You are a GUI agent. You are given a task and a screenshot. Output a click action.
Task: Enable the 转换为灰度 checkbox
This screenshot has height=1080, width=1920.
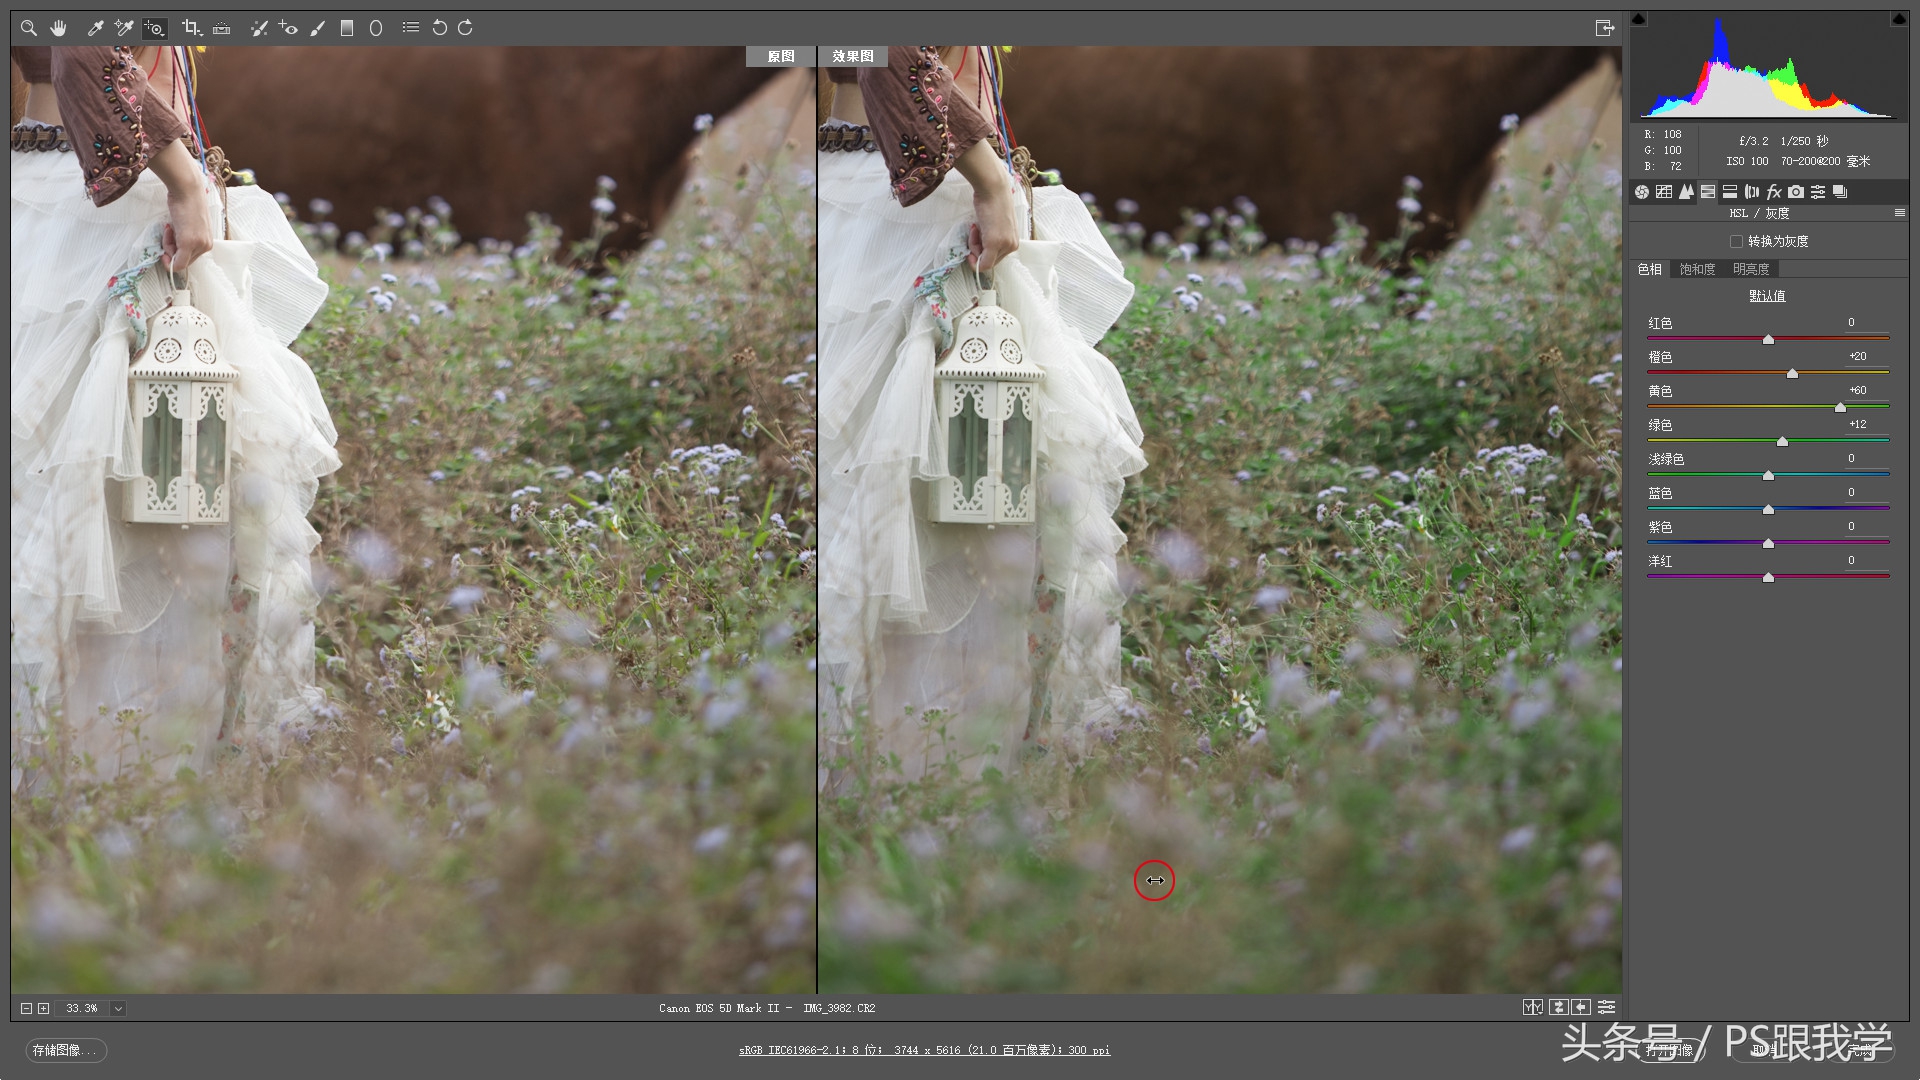[x=1737, y=241]
